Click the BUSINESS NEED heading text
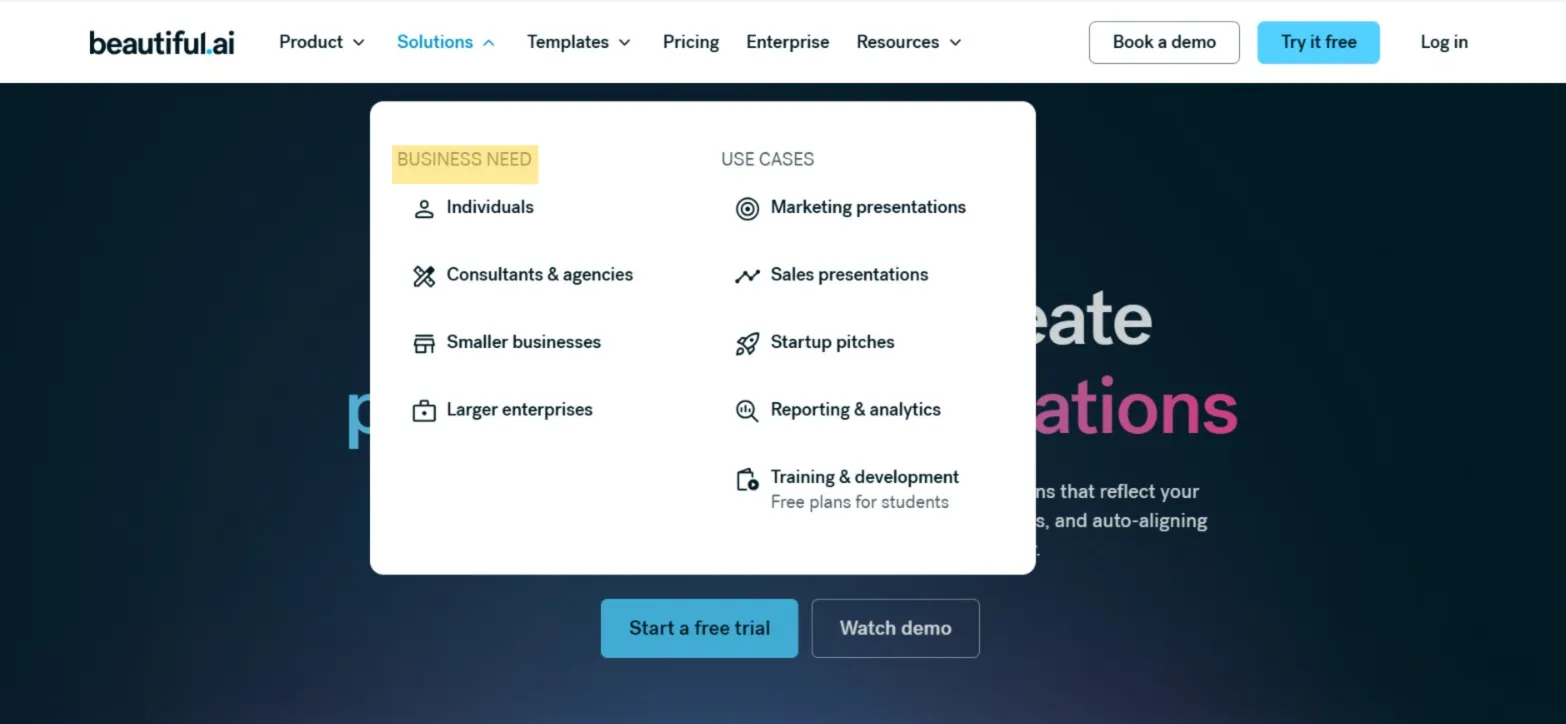The width and height of the screenshot is (1566, 724). tap(464, 159)
